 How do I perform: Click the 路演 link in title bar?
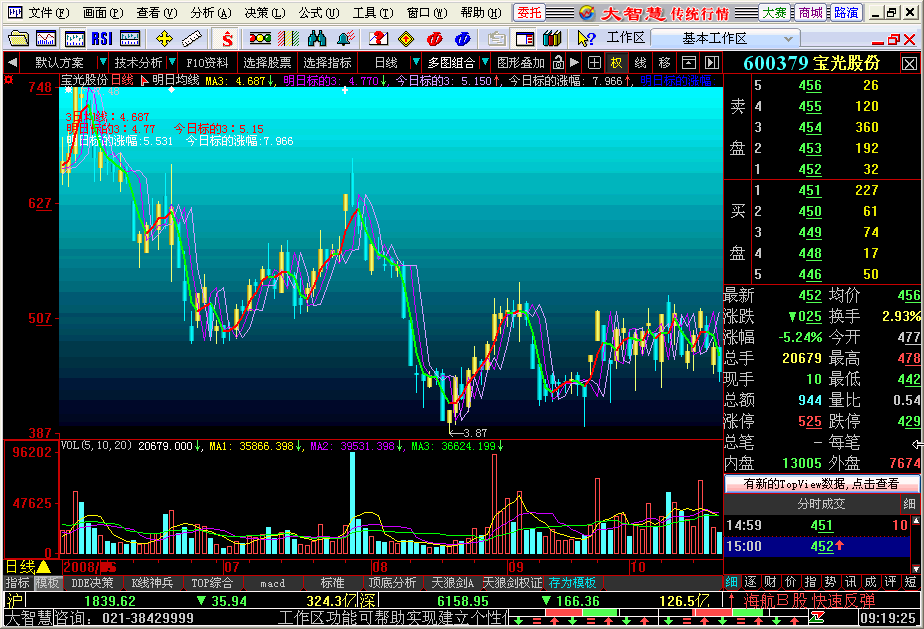tap(846, 12)
